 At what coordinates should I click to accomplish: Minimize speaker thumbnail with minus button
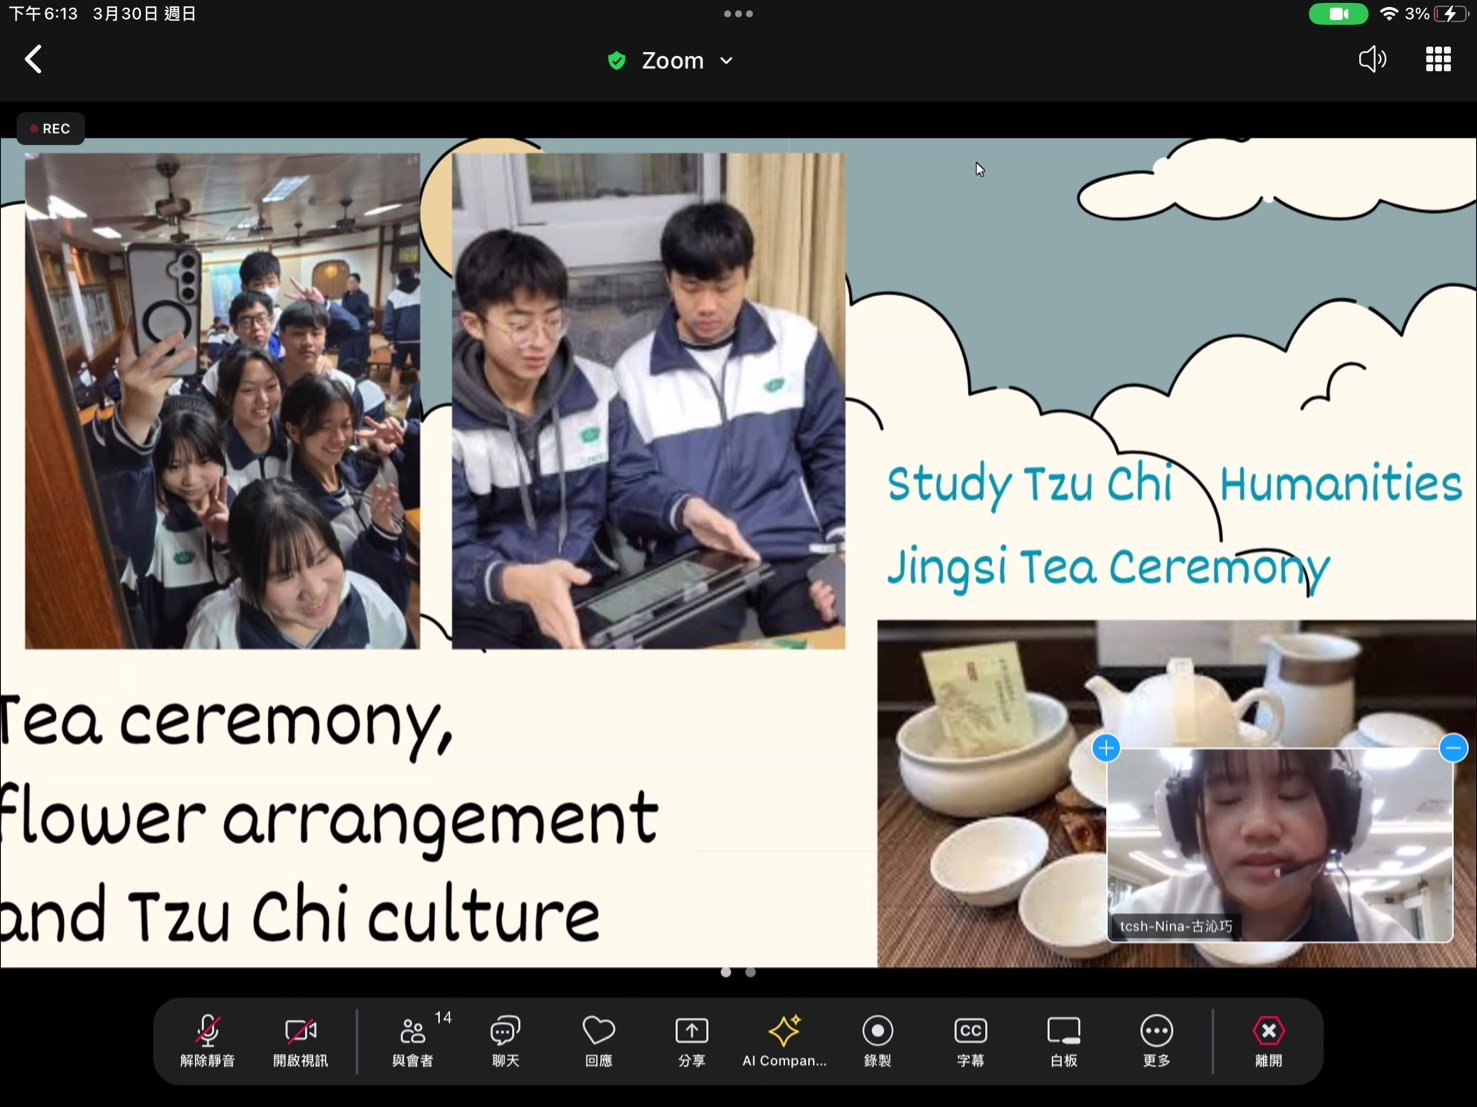tap(1453, 748)
